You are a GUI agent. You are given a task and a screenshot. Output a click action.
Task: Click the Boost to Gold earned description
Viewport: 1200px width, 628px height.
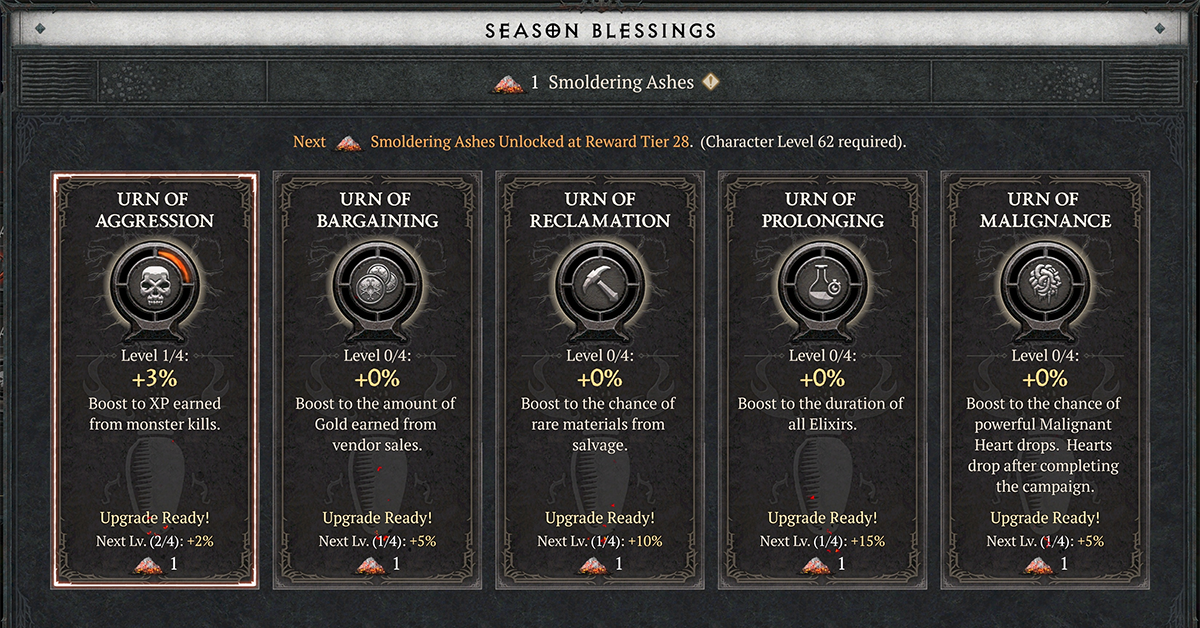click(x=377, y=424)
